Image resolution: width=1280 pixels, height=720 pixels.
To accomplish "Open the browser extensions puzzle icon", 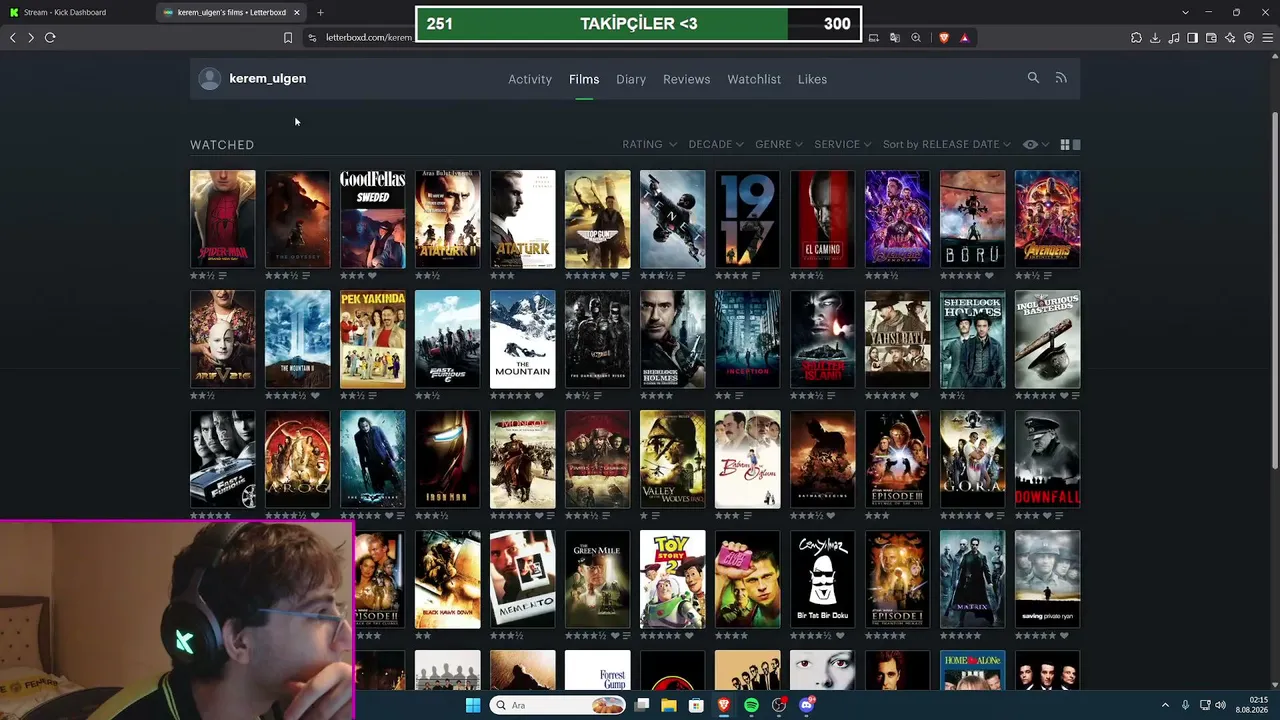I will (x=1136, y=38).
